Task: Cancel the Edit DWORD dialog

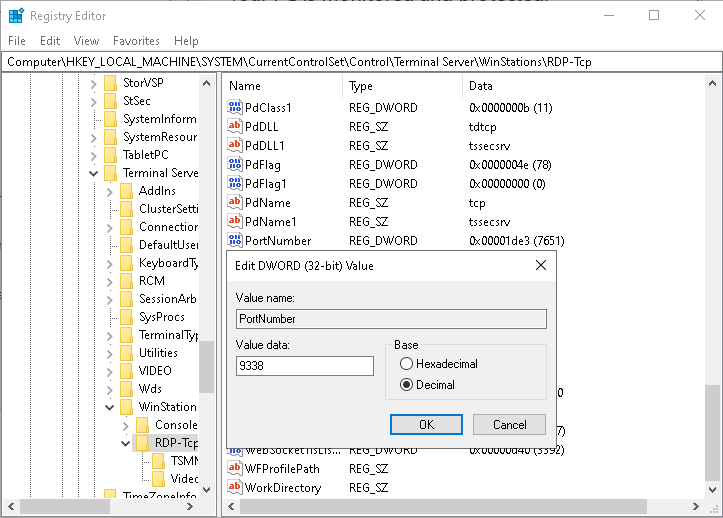Action: pyautogui.click(x=510, y=424)
